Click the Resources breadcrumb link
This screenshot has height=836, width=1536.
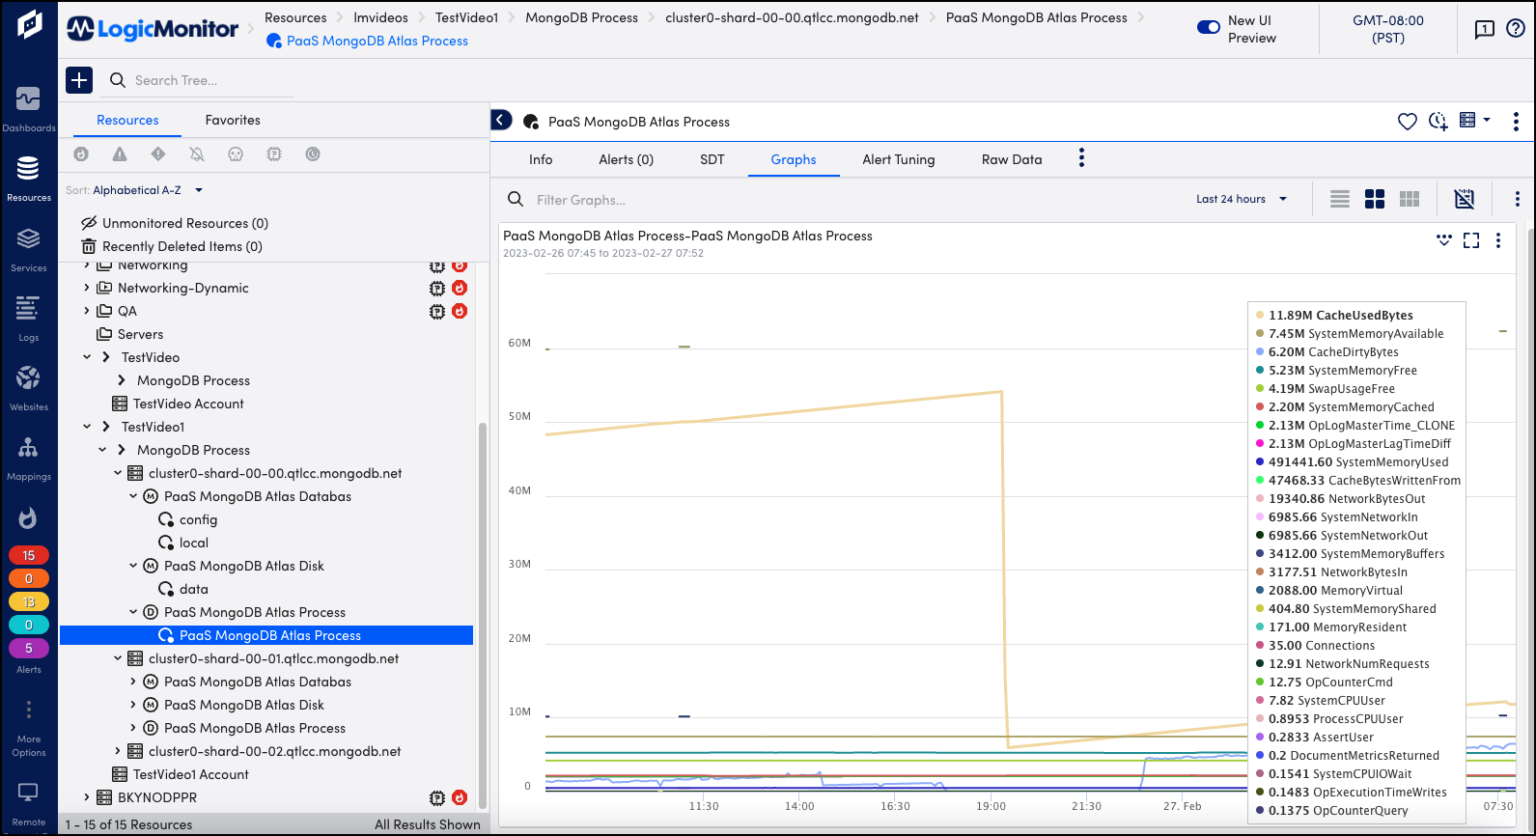coord(296,17)
